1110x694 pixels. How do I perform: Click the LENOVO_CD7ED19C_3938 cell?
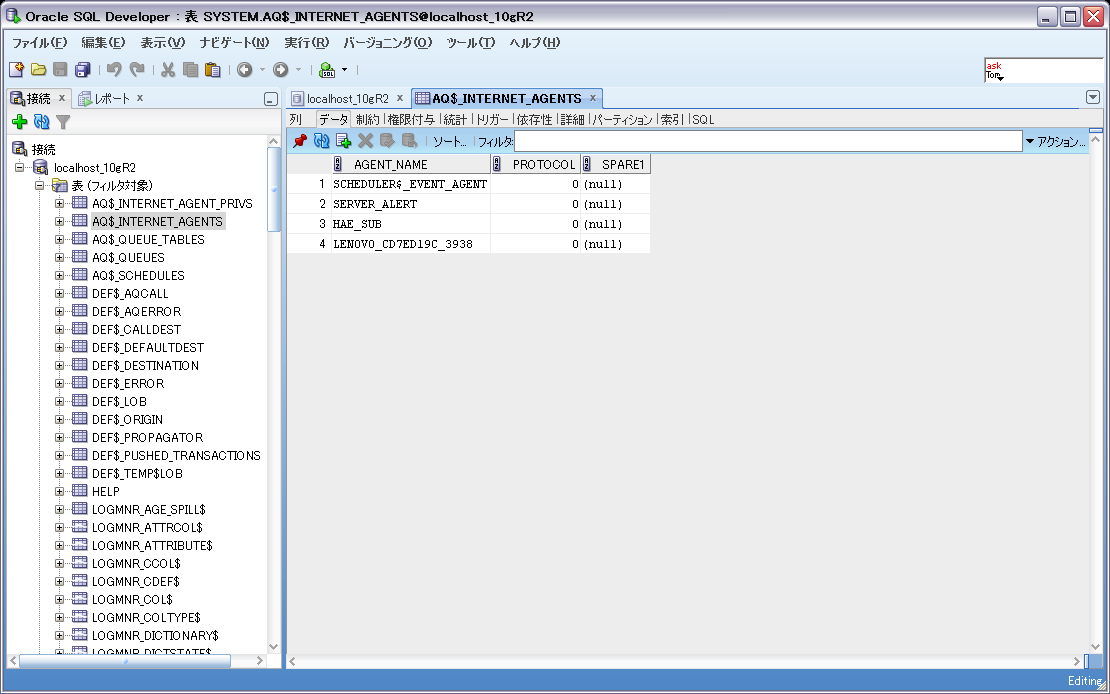(x=411, y=244)
